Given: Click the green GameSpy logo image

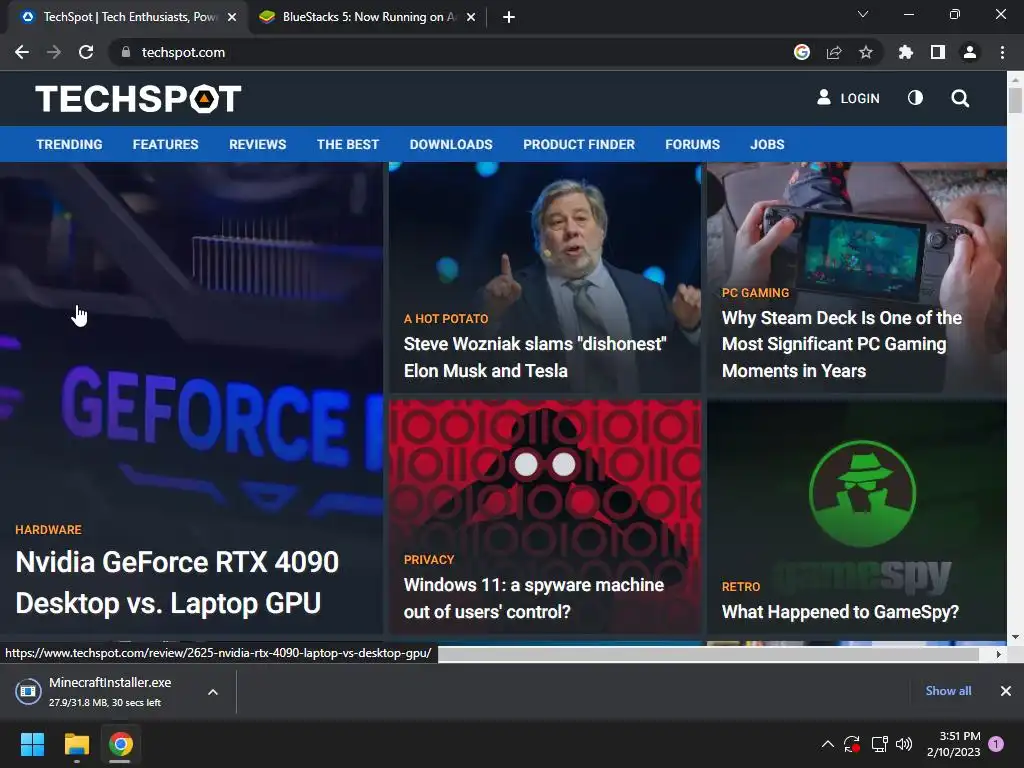Looking at the screenshot, I should point(862,494).
